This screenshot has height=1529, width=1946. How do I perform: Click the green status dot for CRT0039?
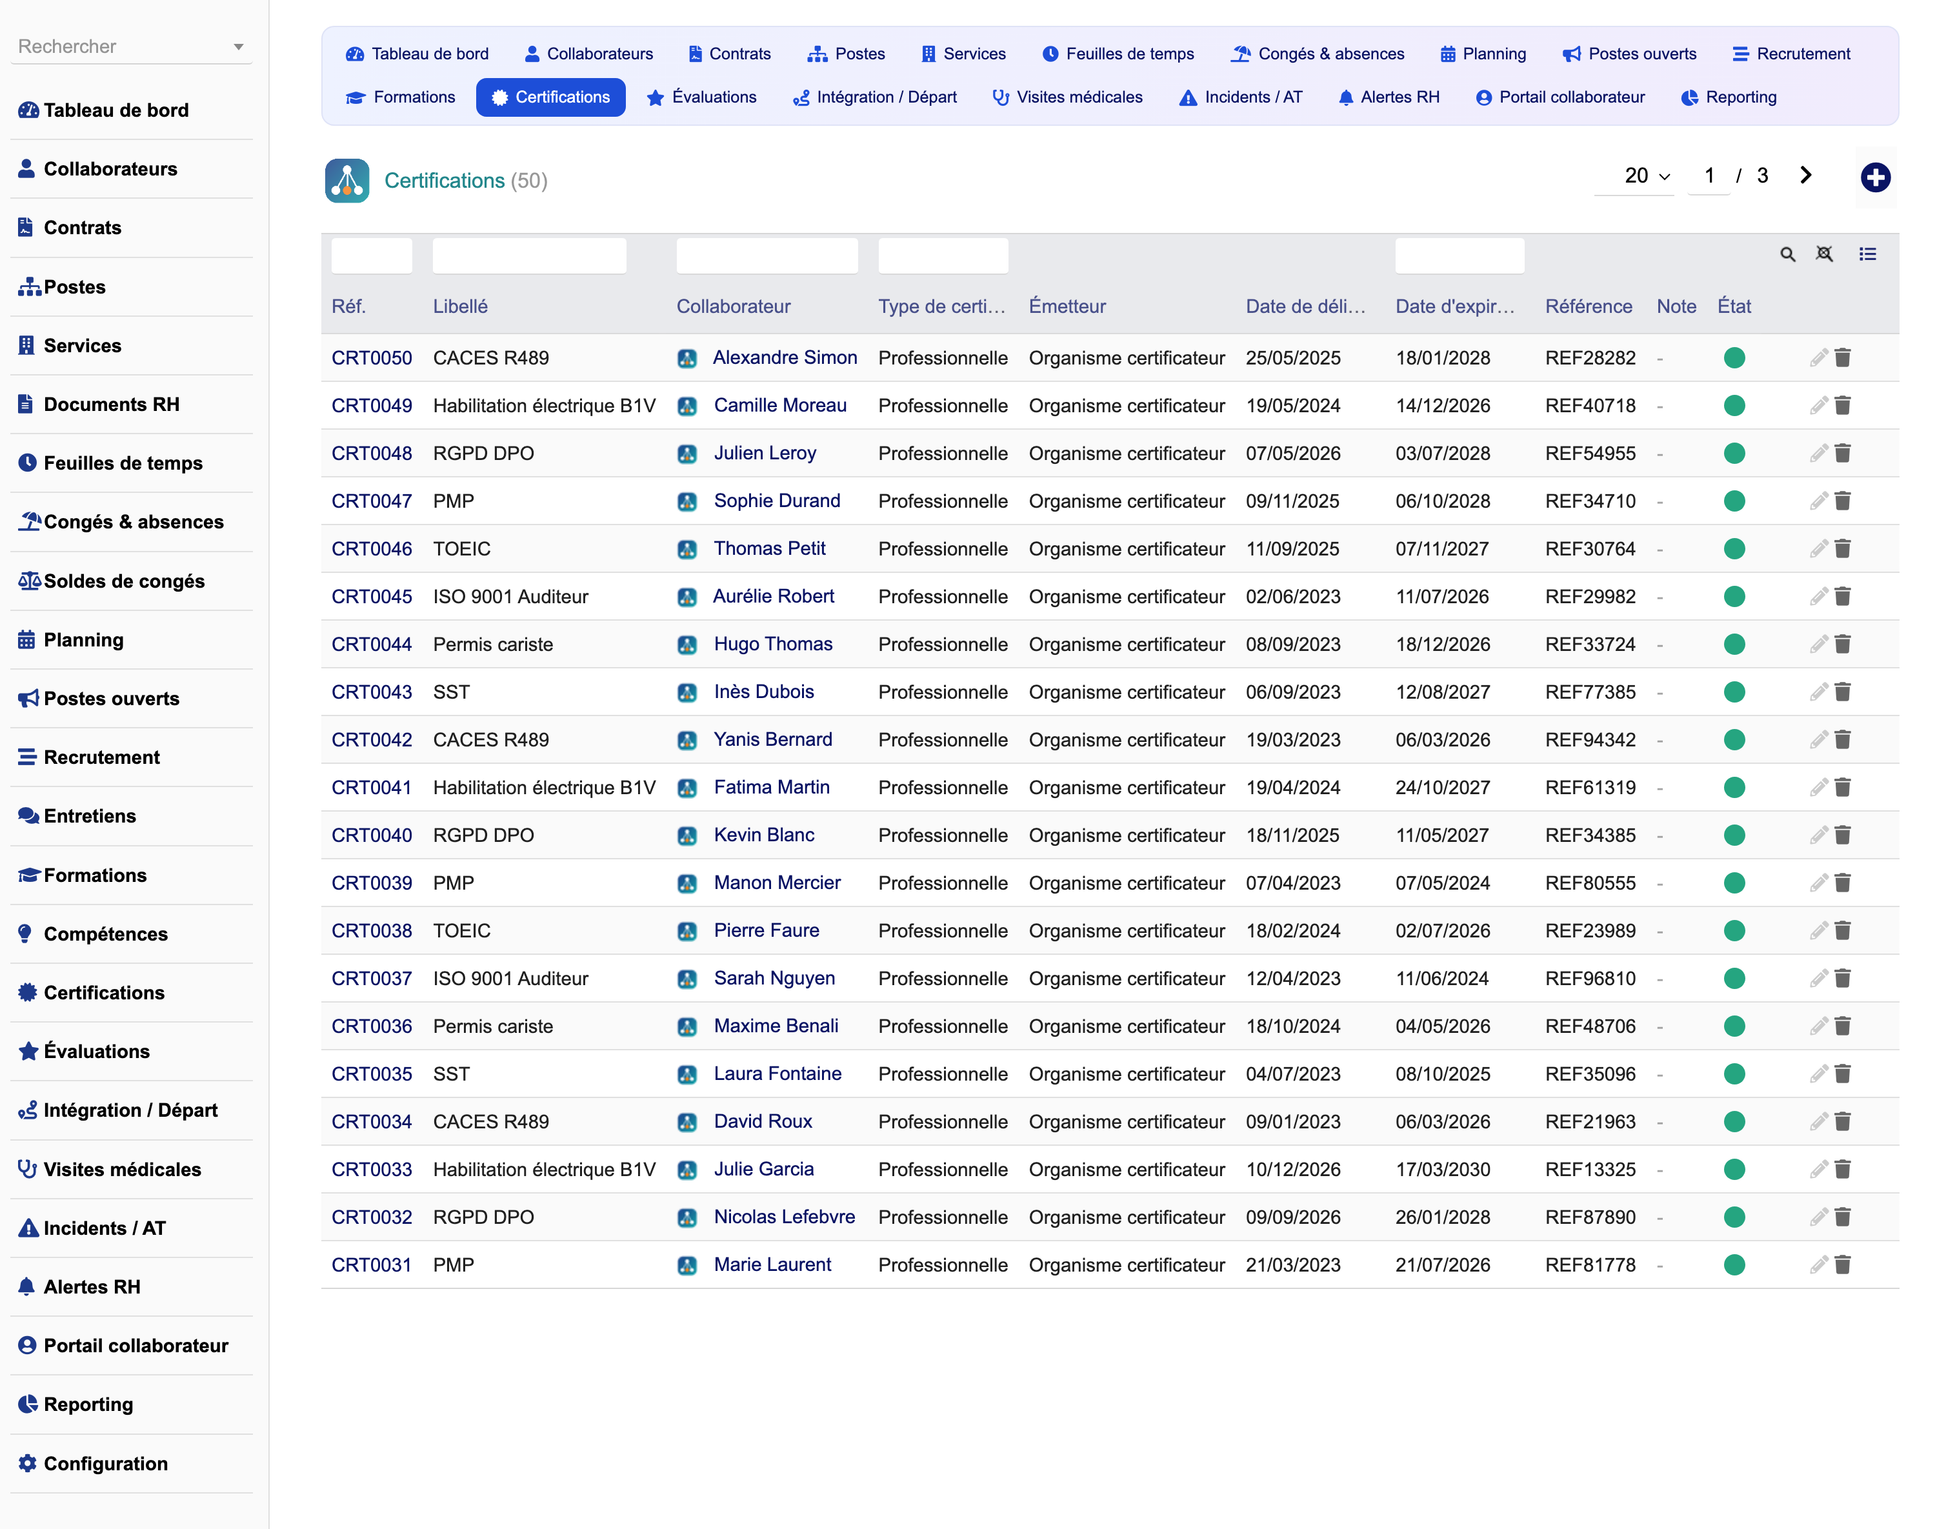point(1735,883)
